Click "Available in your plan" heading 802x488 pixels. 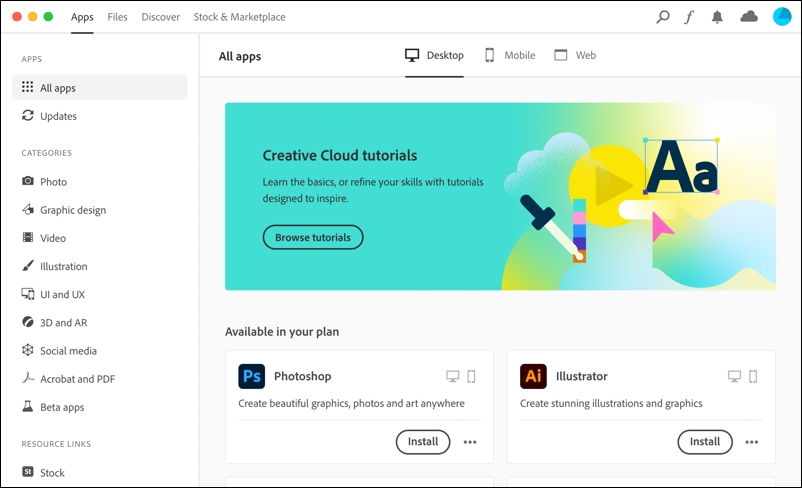pos(282,331)
